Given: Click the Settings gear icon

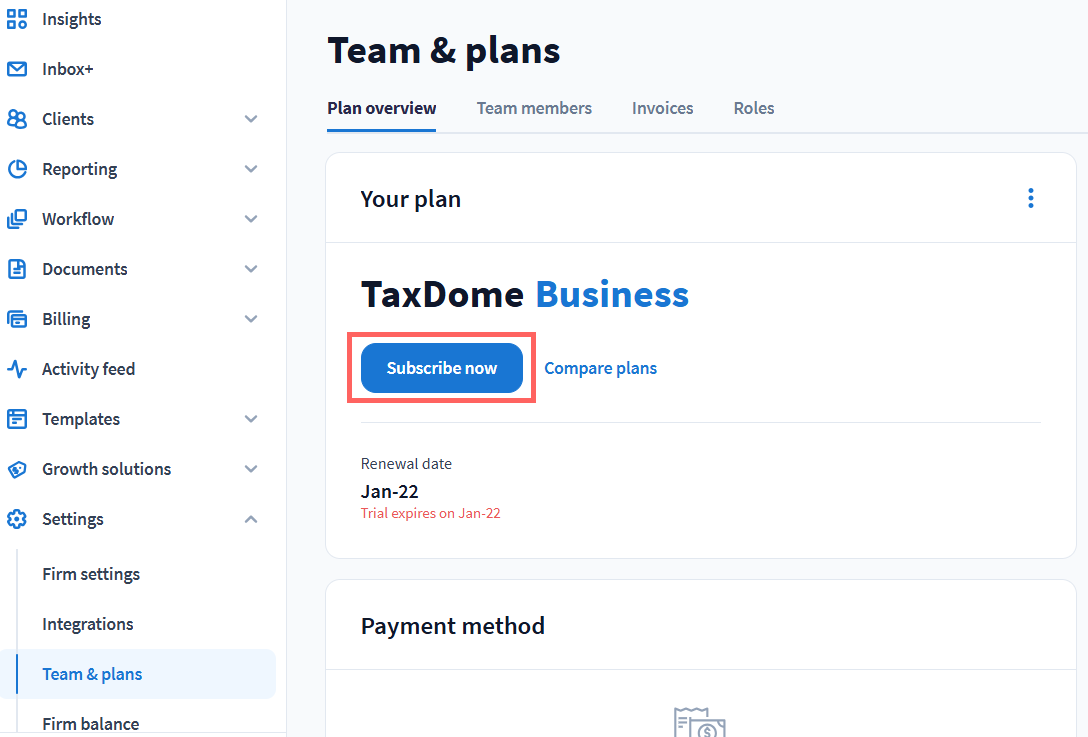Looking at the screenshot, I should tap(17, 519).
